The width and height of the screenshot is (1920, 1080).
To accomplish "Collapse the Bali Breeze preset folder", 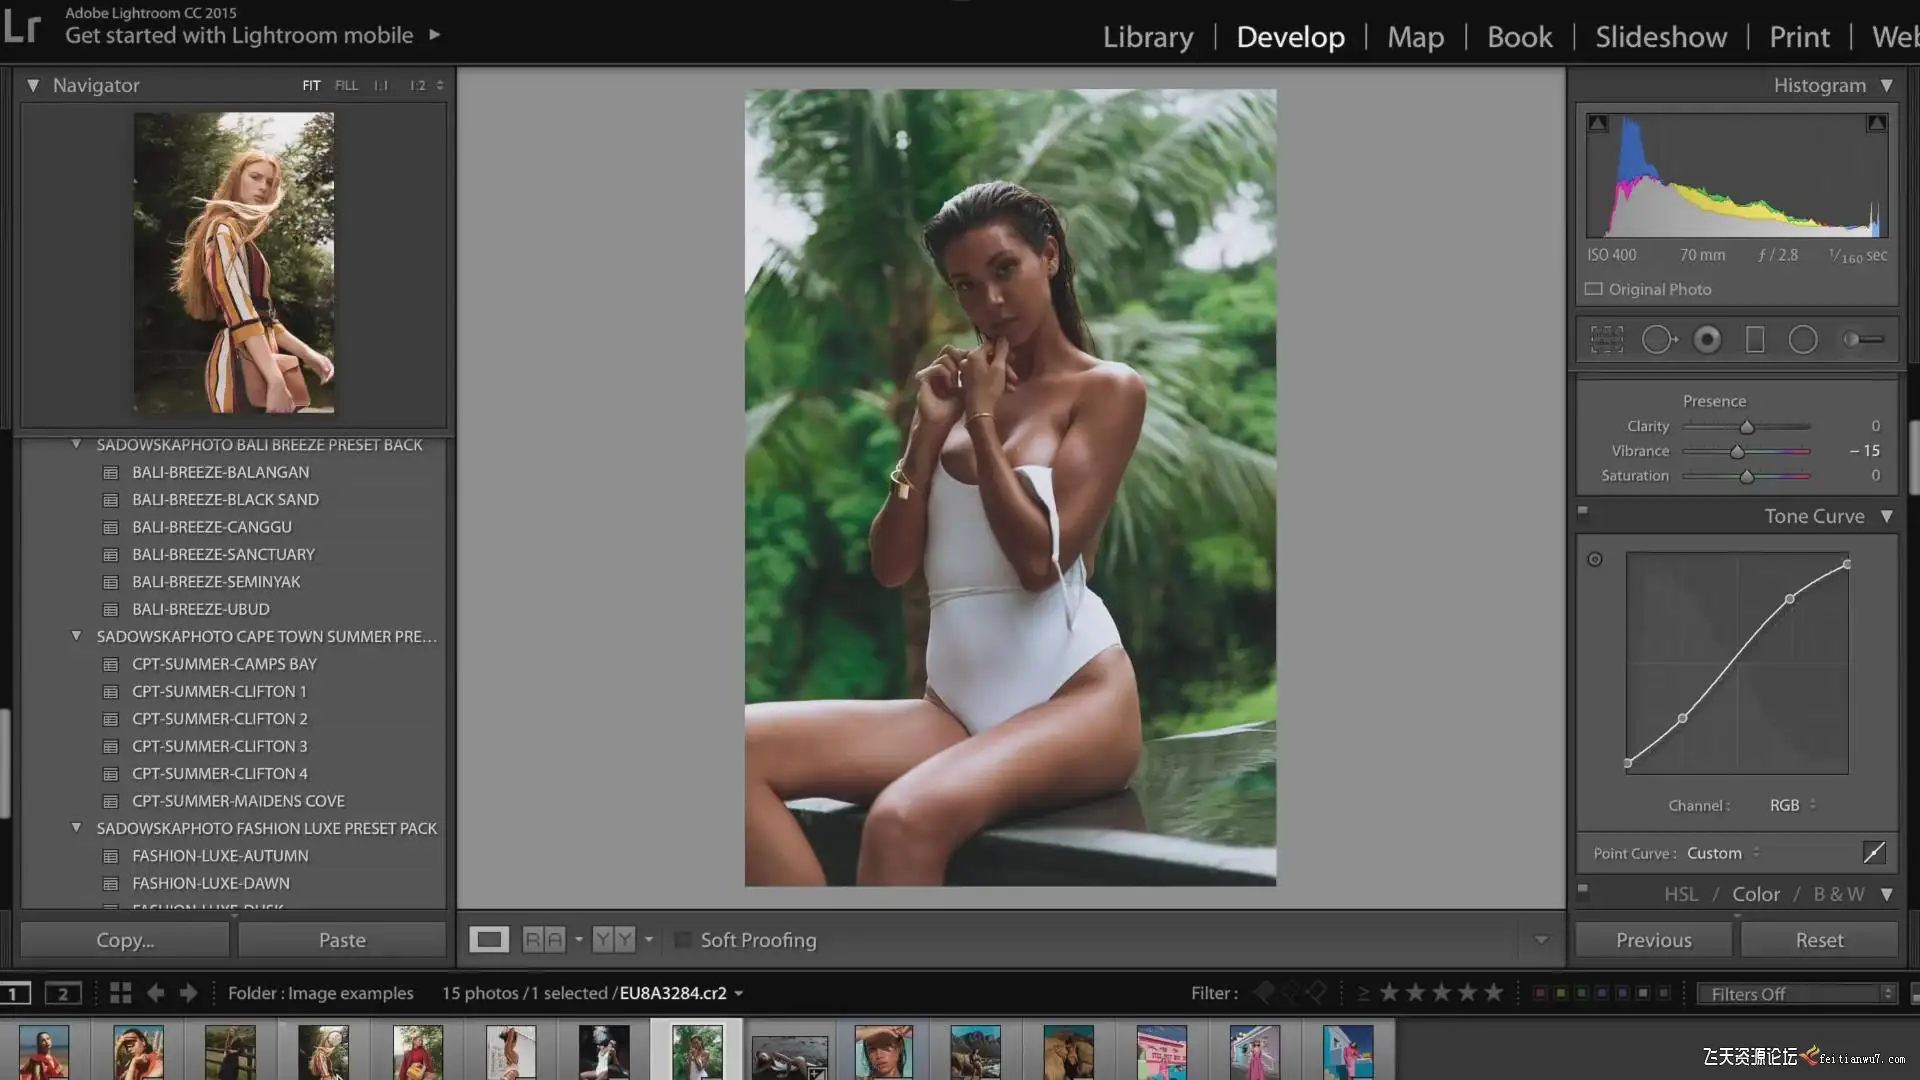I will click(x=76, y=444).
